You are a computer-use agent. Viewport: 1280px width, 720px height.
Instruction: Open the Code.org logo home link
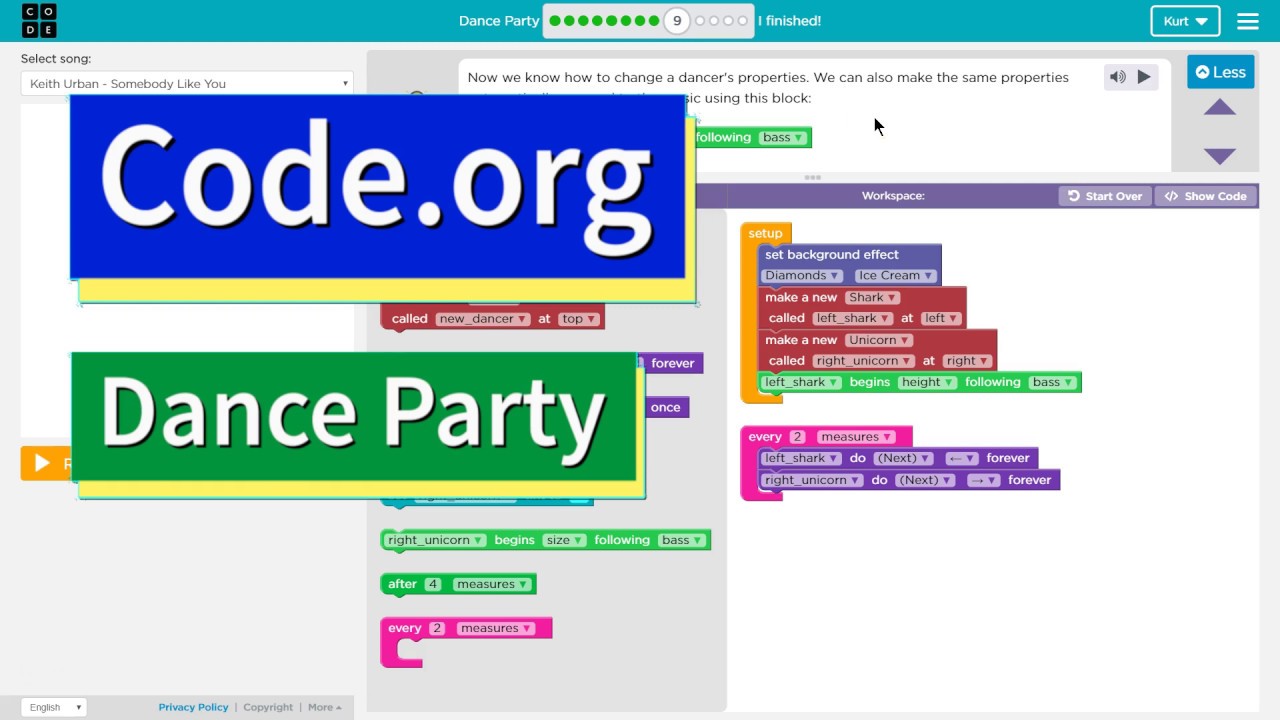pyautogui.click(x=39, y=20)
